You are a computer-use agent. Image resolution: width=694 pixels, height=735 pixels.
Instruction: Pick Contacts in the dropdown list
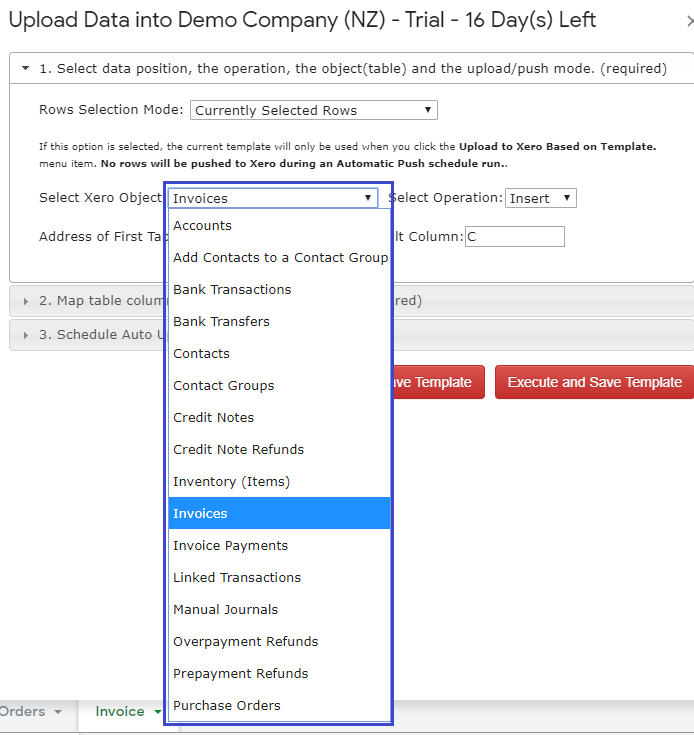[x=279, y=353]
